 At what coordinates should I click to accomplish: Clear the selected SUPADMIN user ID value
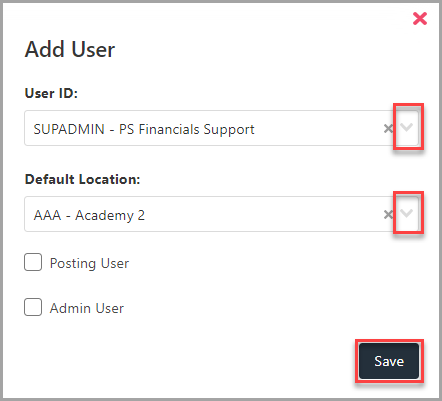[388, 128]
